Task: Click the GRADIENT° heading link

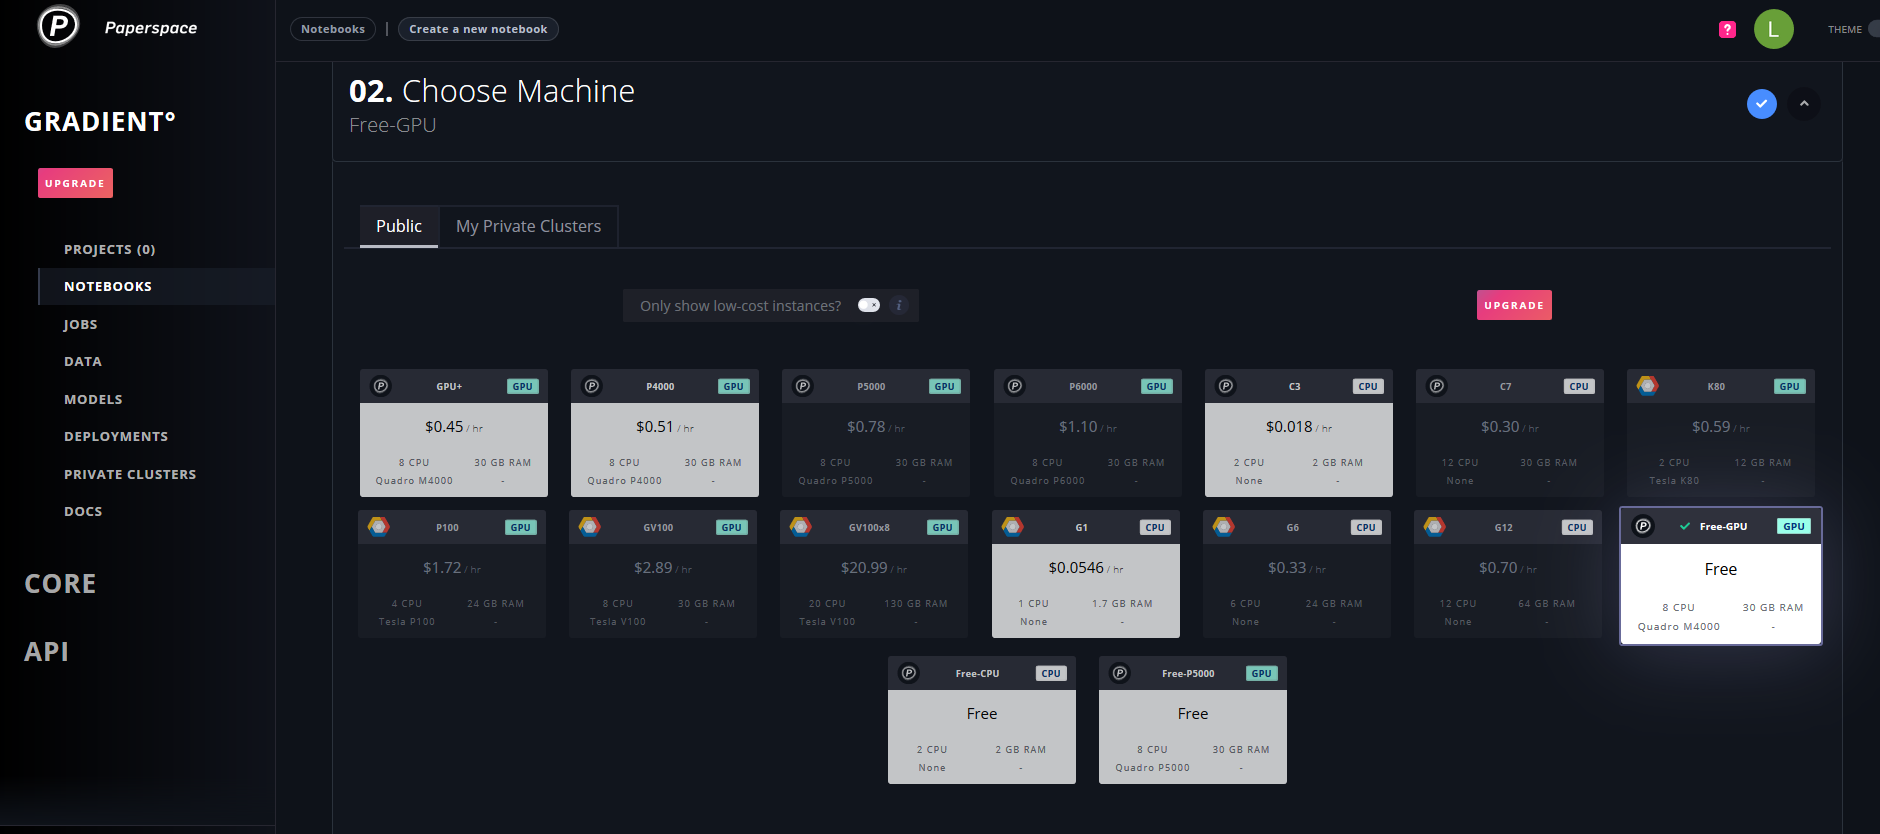Action: pos(100,121)
